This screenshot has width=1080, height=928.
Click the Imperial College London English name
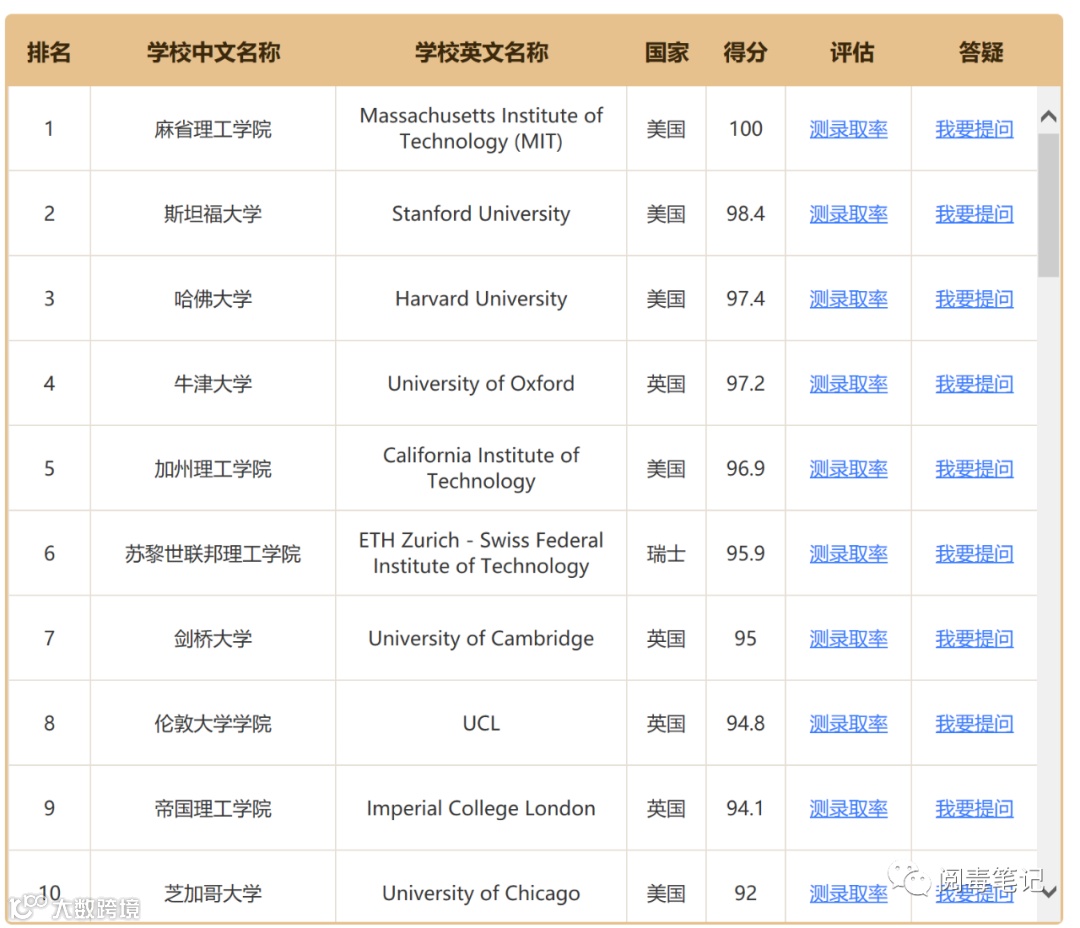pos(481,808)
